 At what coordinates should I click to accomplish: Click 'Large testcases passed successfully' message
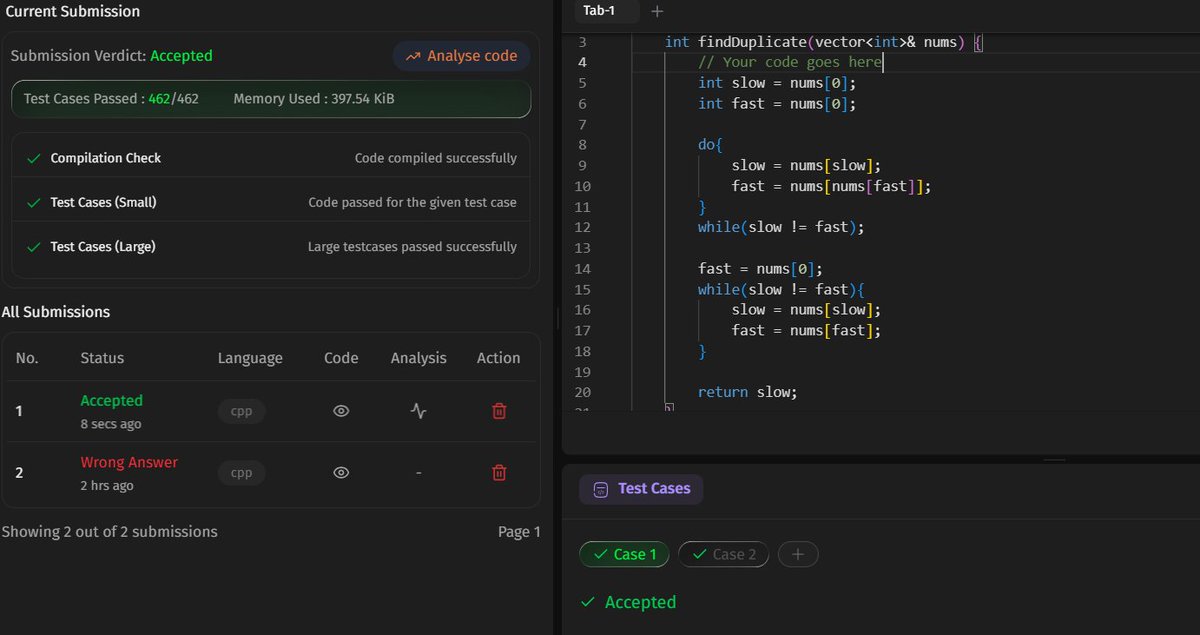pos(412,246)
